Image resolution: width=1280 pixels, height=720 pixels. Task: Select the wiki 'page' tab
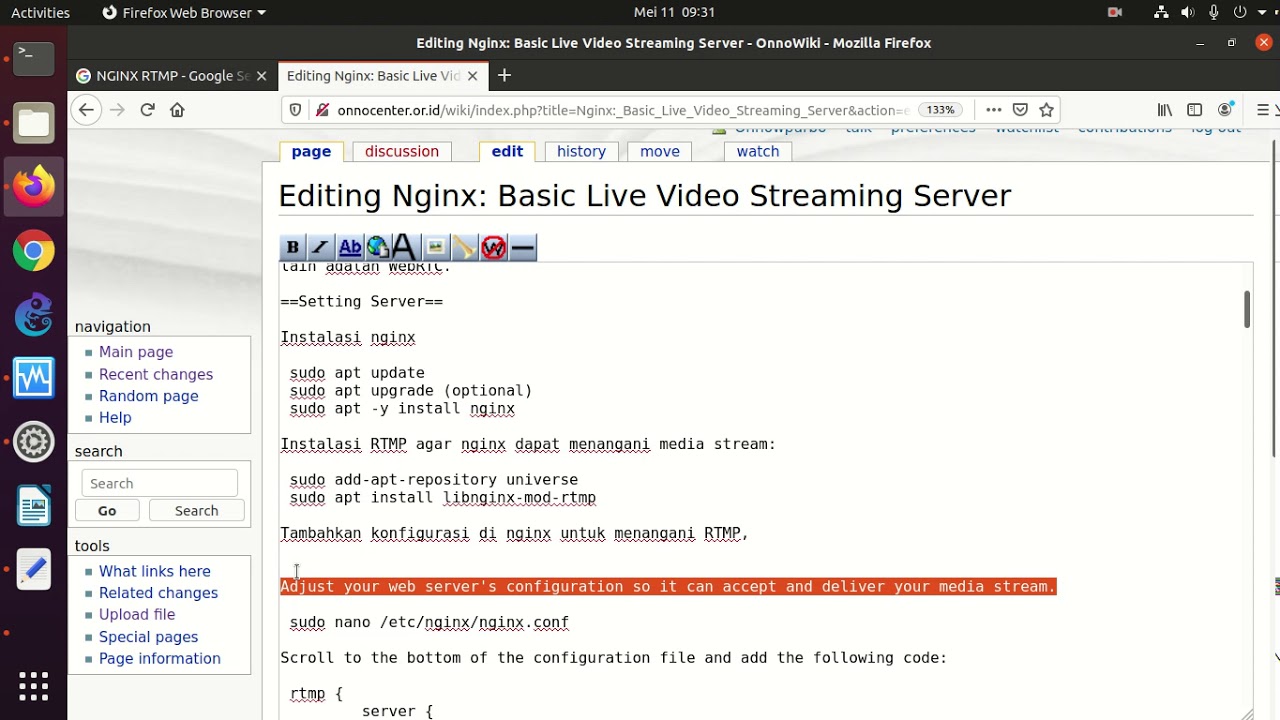[311, 151]
